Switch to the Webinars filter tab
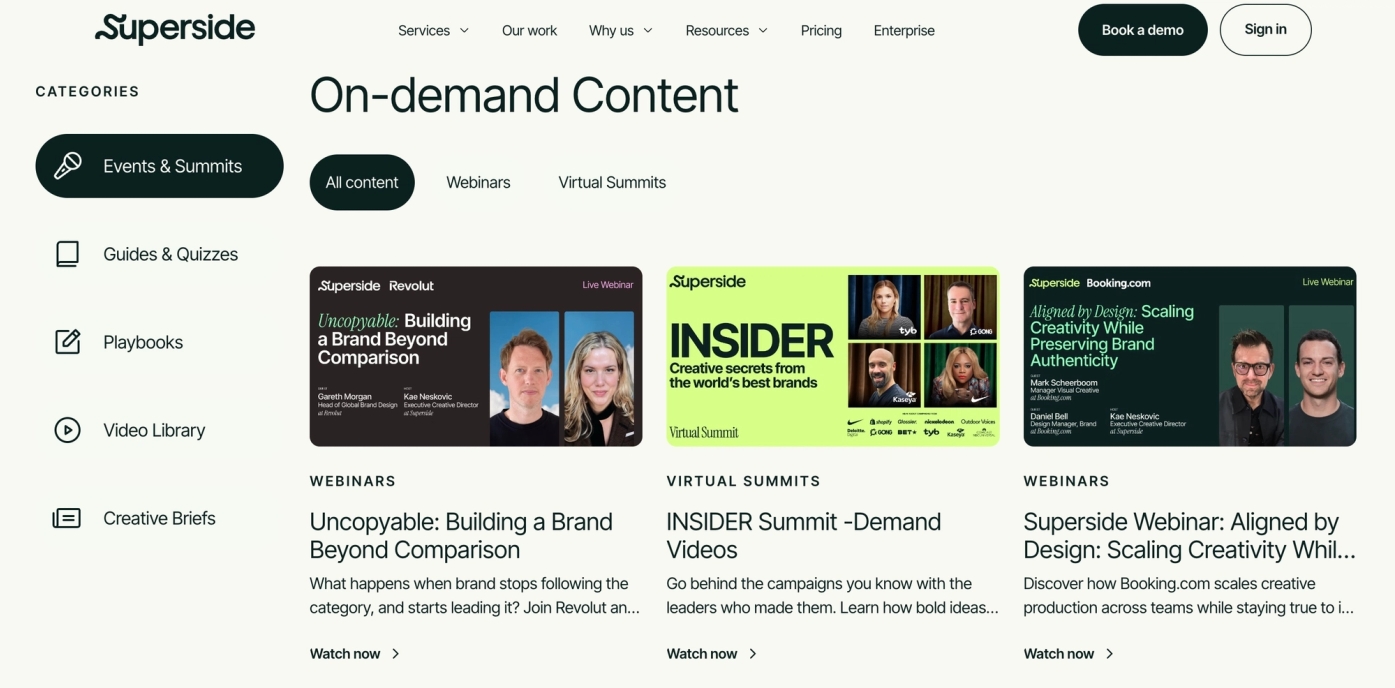This screenshot has height=688, width=1395. point(478,182)
